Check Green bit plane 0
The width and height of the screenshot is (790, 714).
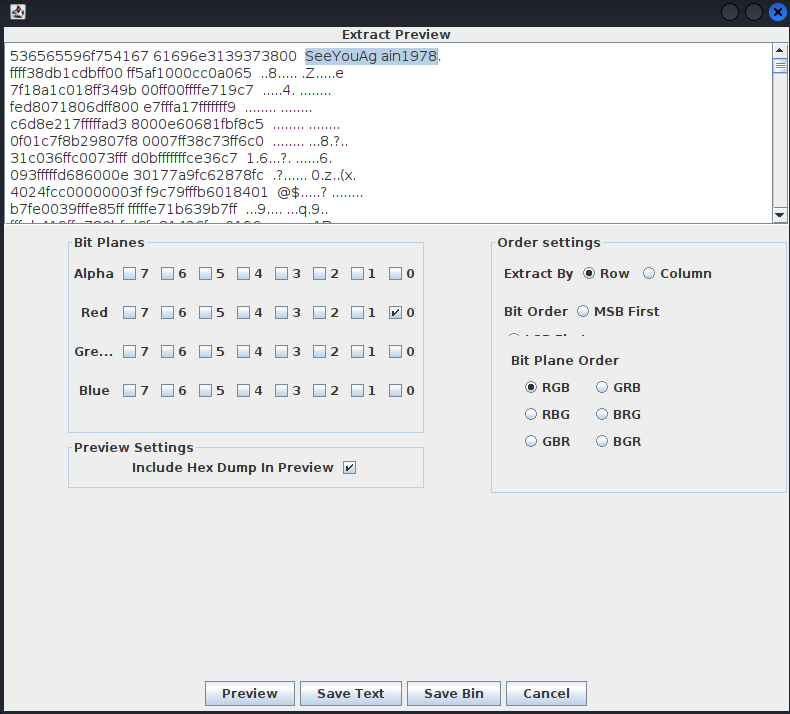coord(396,351)
